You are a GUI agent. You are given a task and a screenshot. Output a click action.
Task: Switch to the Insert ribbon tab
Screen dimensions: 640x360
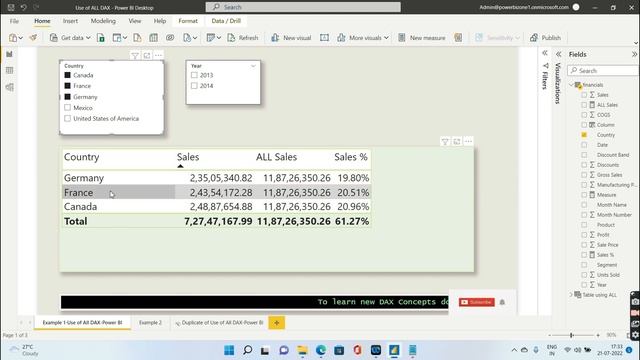click(70, 21)
